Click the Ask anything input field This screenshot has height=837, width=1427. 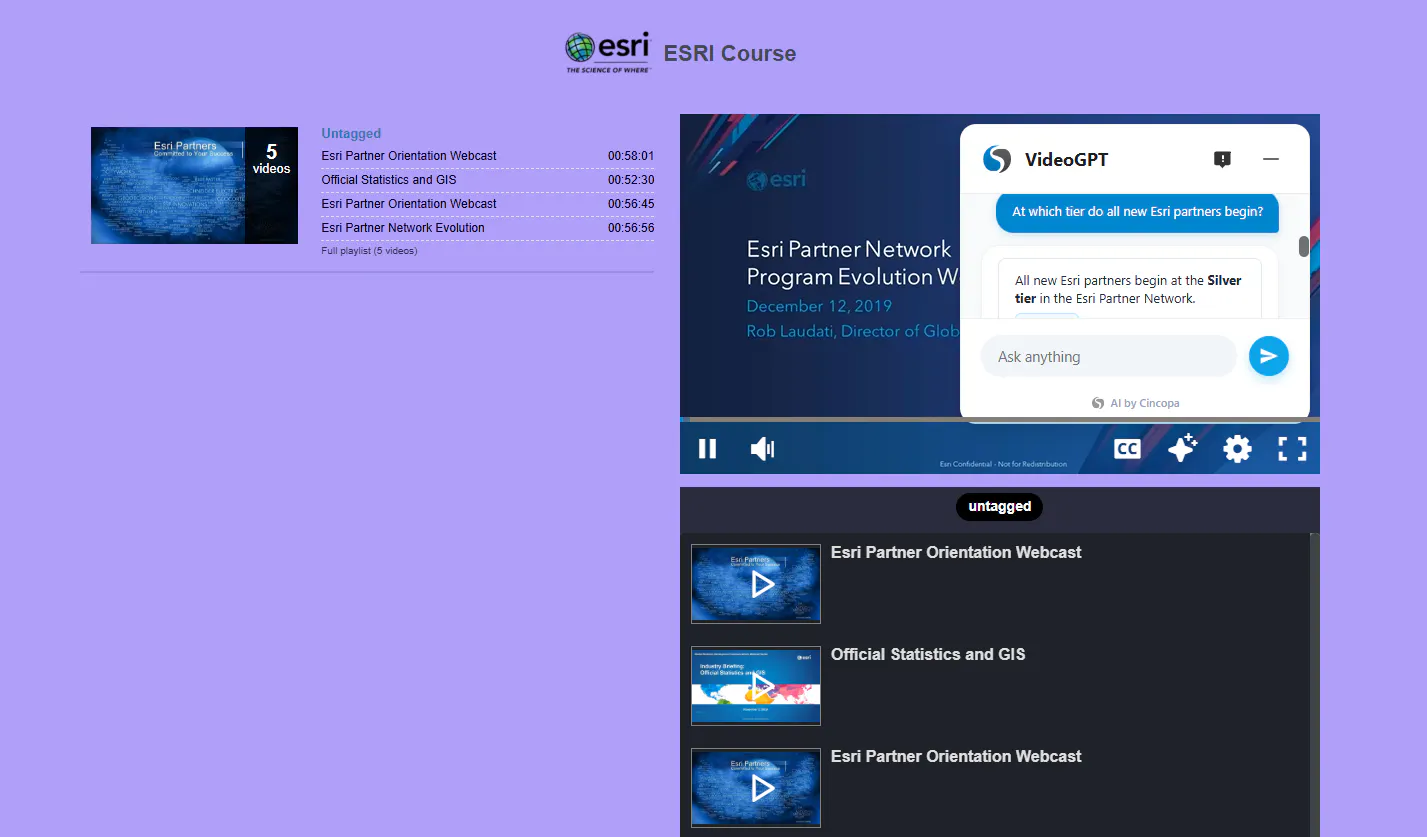[x=1108, y=356]
